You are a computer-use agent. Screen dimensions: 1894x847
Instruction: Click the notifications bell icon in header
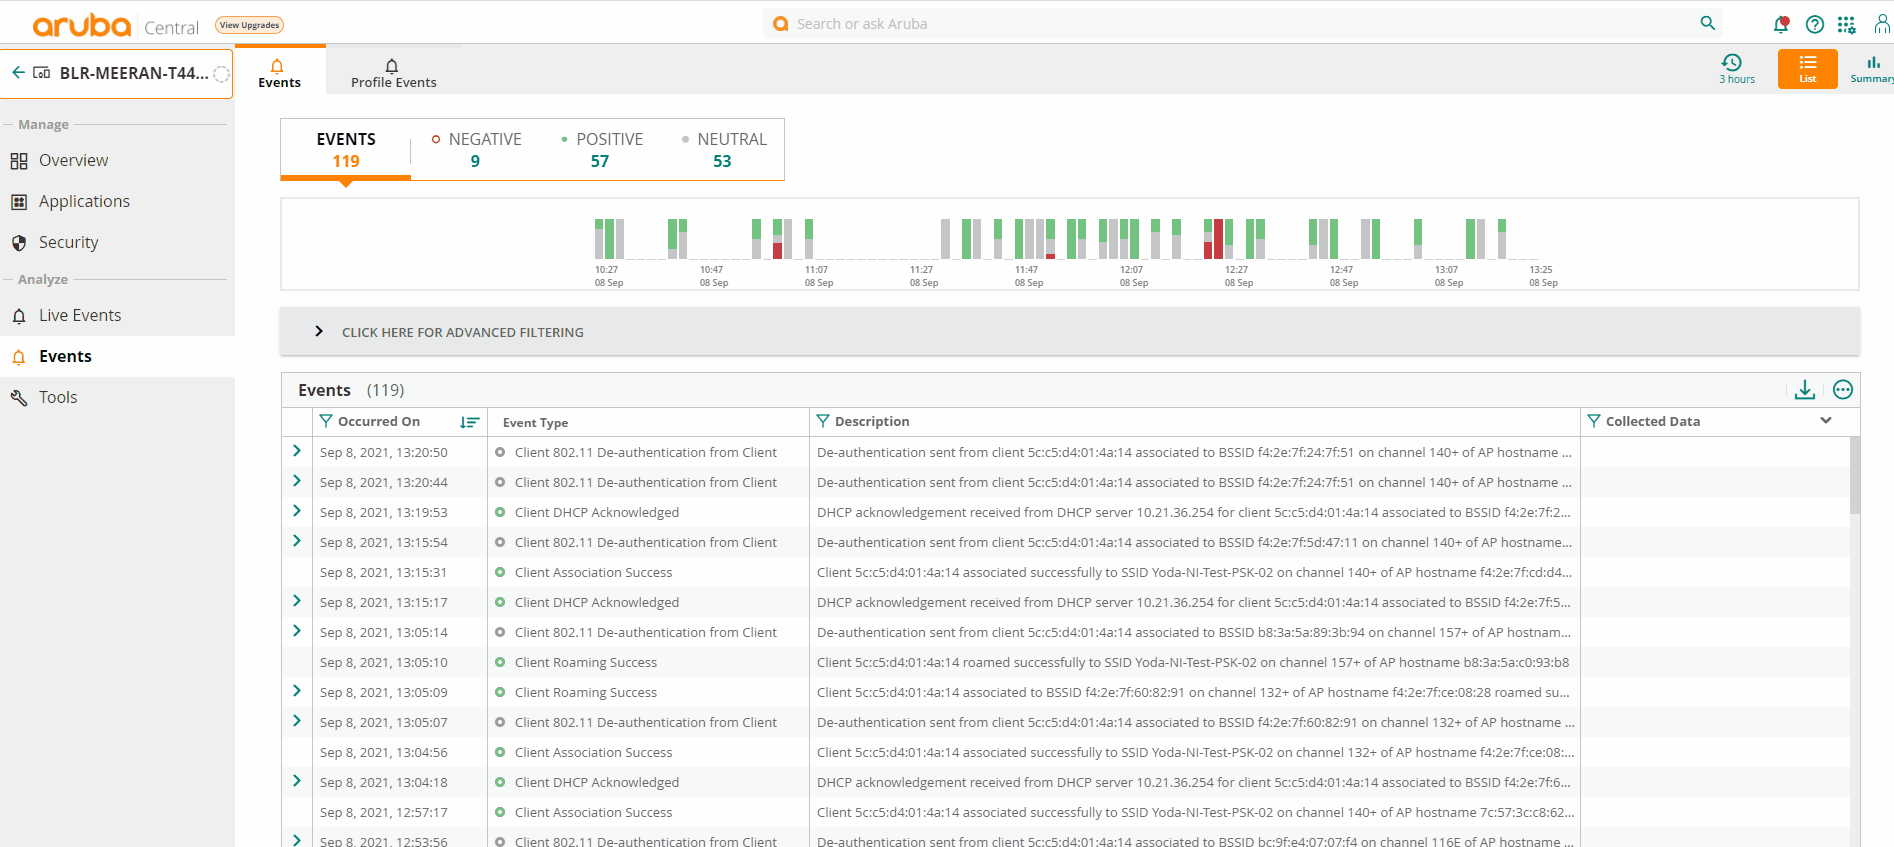1780,25
